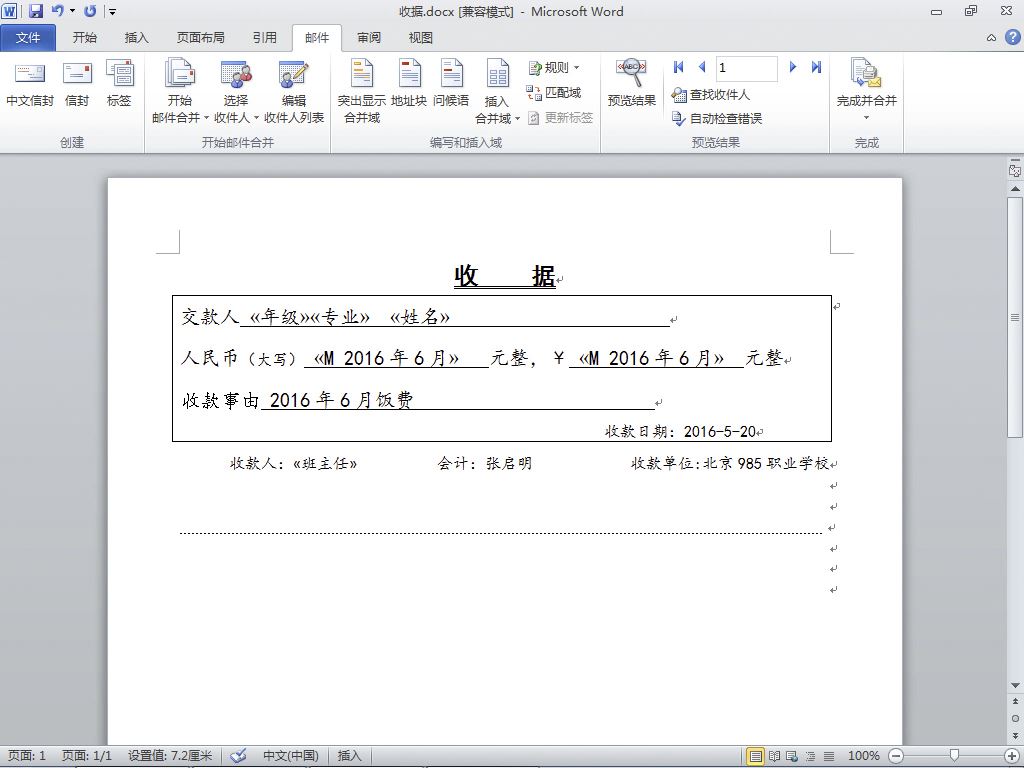Open Finish & Merge (完成并合并) dropdown
The height and width of the screenshot is (768, 1024).
point(867,91)
